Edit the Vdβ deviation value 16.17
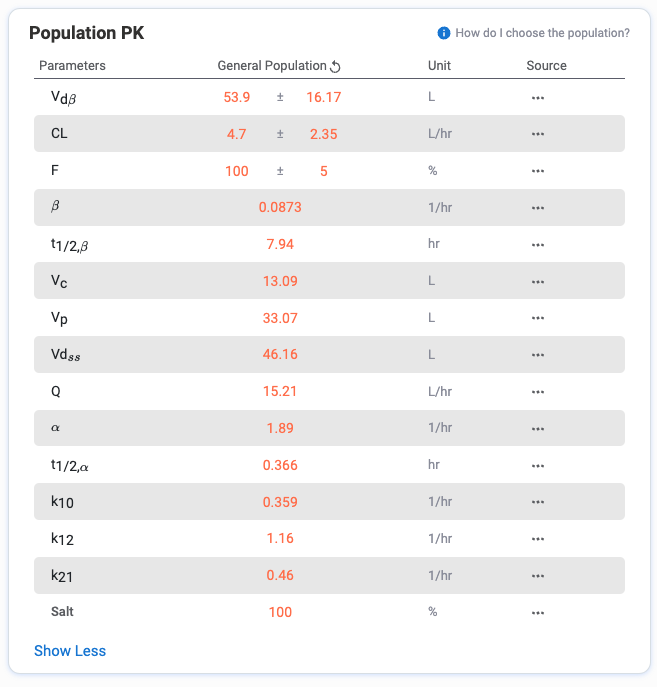This screenshot has width=657, height=687. [x=324, y=97]
